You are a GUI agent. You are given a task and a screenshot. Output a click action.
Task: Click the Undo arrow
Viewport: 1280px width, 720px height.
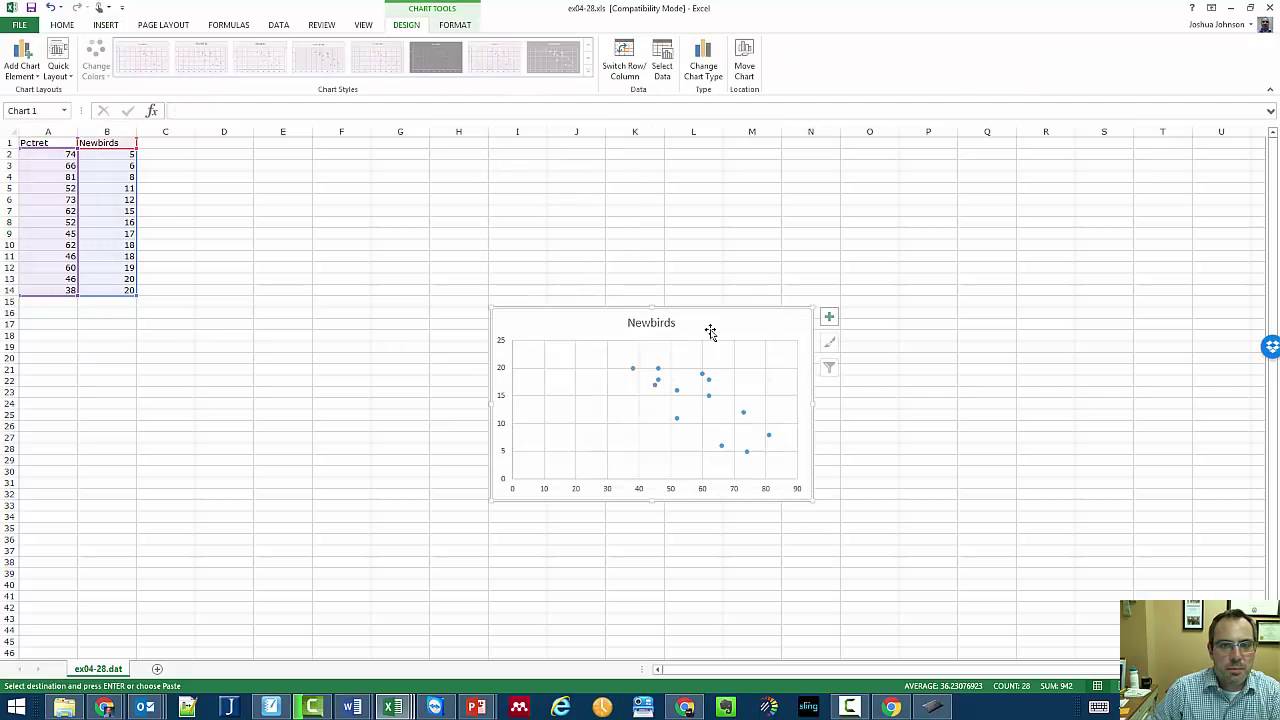(x=50, y=8)
